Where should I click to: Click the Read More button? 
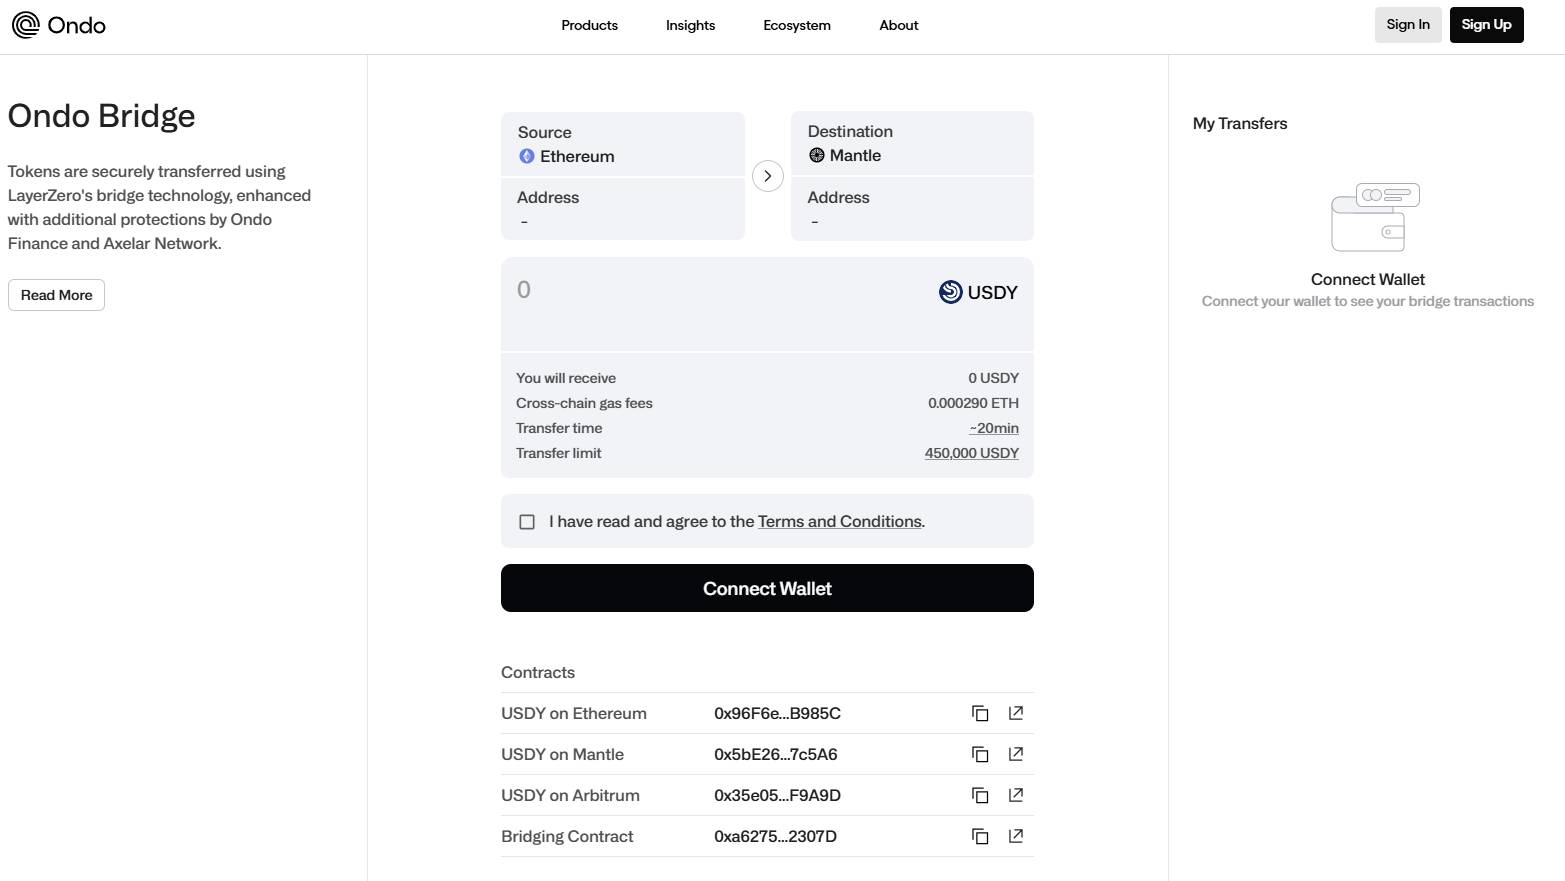56,295
